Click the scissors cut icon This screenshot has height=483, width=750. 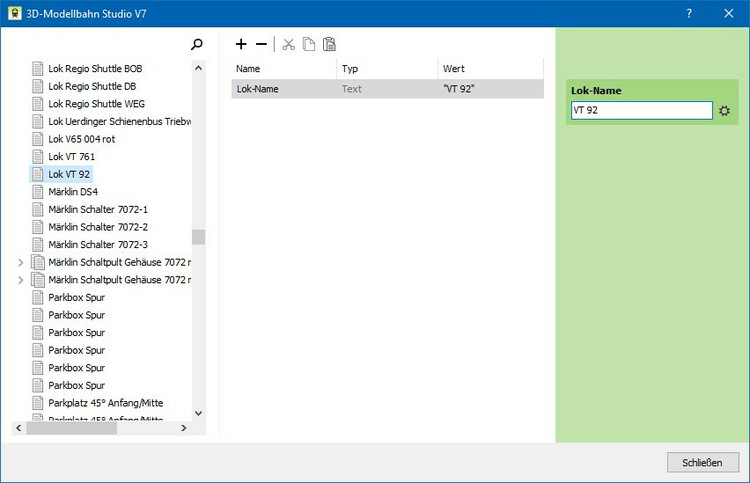(288, 44)
